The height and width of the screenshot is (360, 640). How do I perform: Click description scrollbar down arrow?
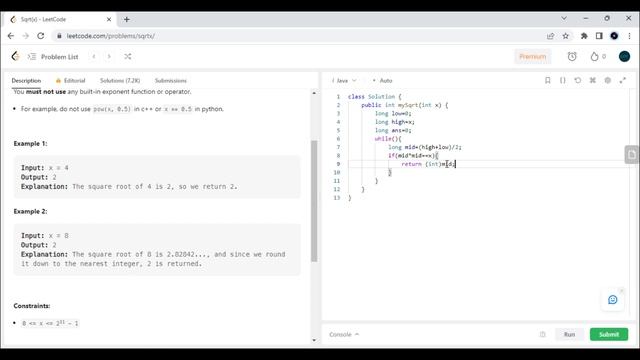314,340
